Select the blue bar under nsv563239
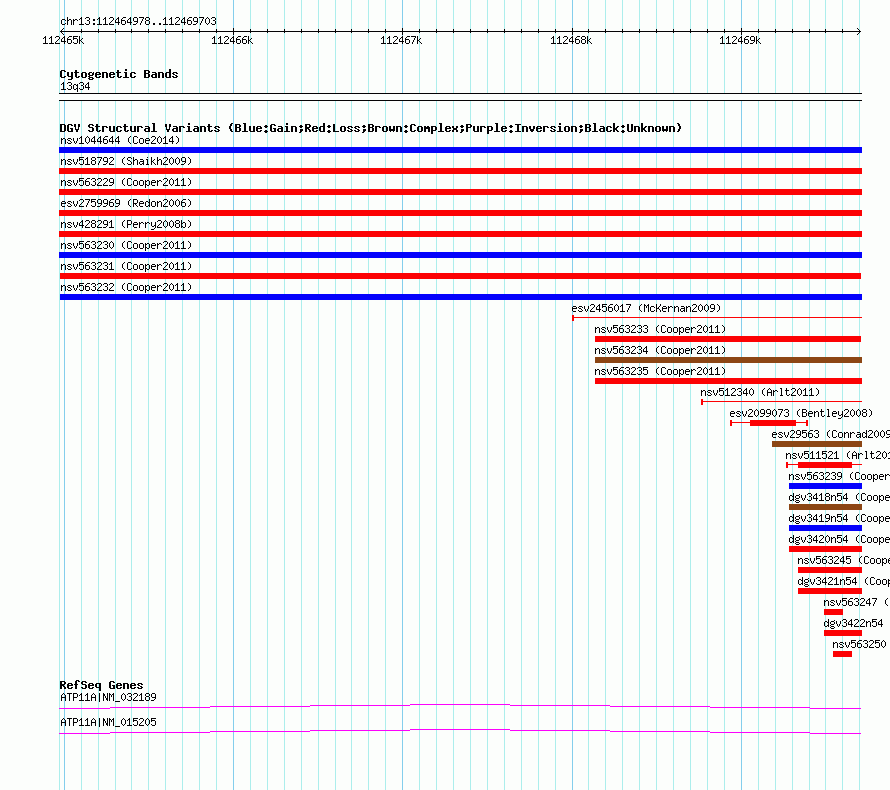This screenshot has height=790, width=890. click(825, 486)
